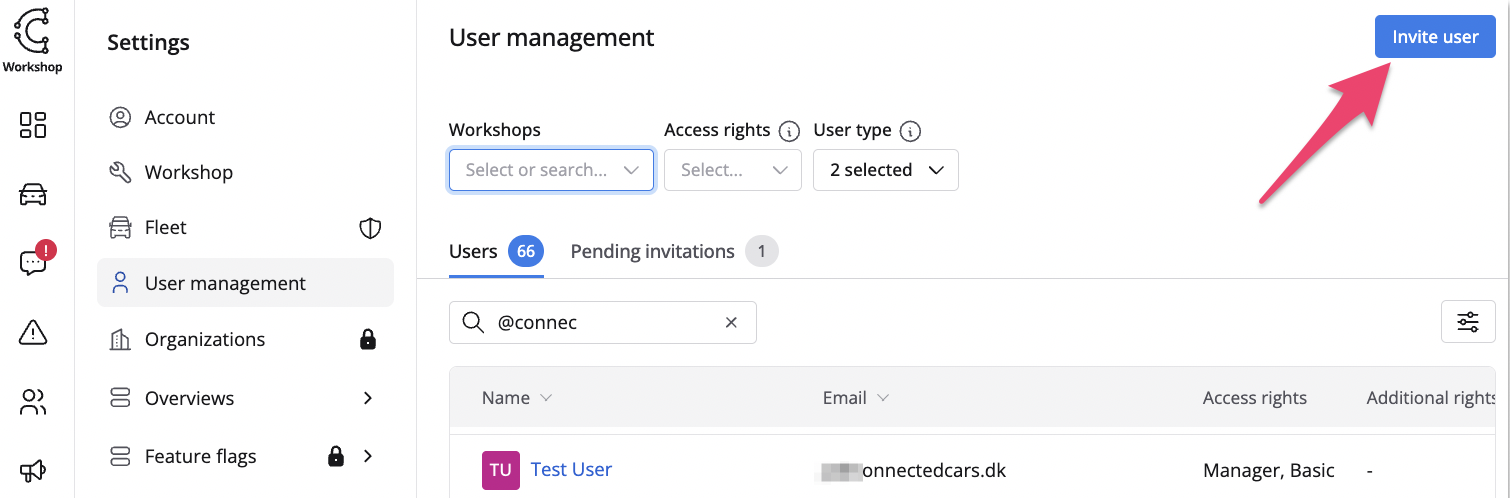Viewport: 1510px width, 498px height.
Task: Open the messages icon with red alert badge
Action: coord(33,263)
